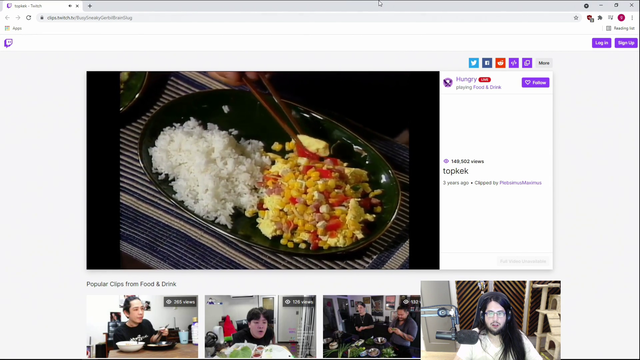Click the 149,502 views text
Image resolution: width=640 pixels, height=360 pixels.
[x=467, y=161]
